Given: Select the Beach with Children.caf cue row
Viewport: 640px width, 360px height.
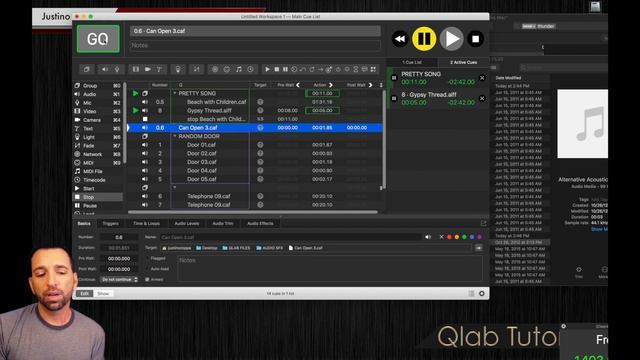Looking at the screenshot, I should (x=255, y=102).
